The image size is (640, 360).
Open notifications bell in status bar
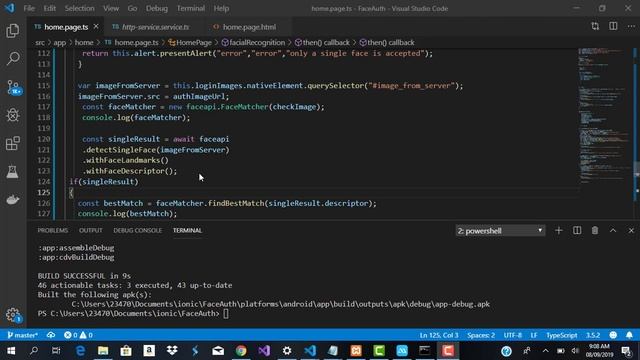[629, 335]
